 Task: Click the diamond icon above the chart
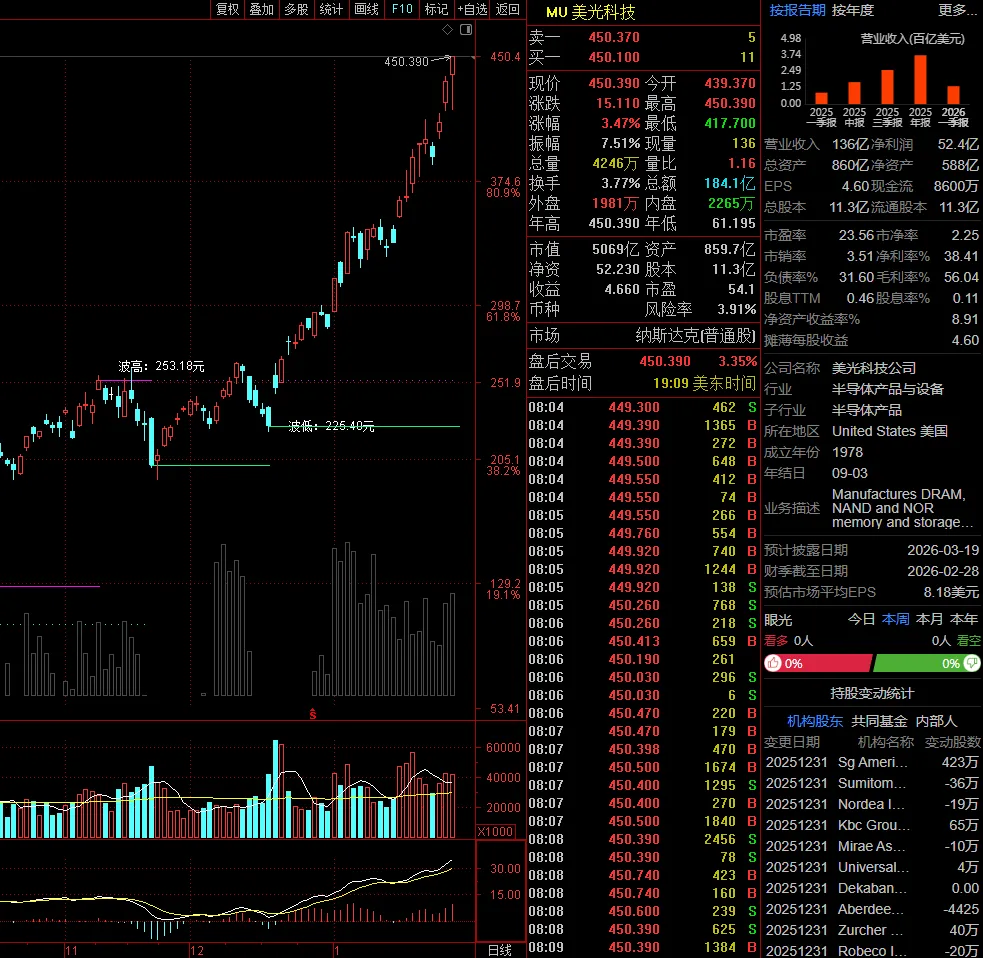tap(448, 29)
